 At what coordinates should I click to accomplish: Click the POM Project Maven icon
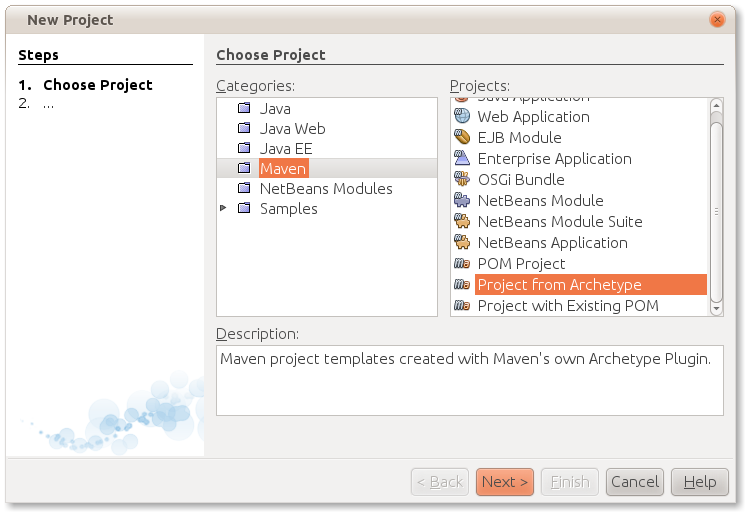tap(462, 263)
